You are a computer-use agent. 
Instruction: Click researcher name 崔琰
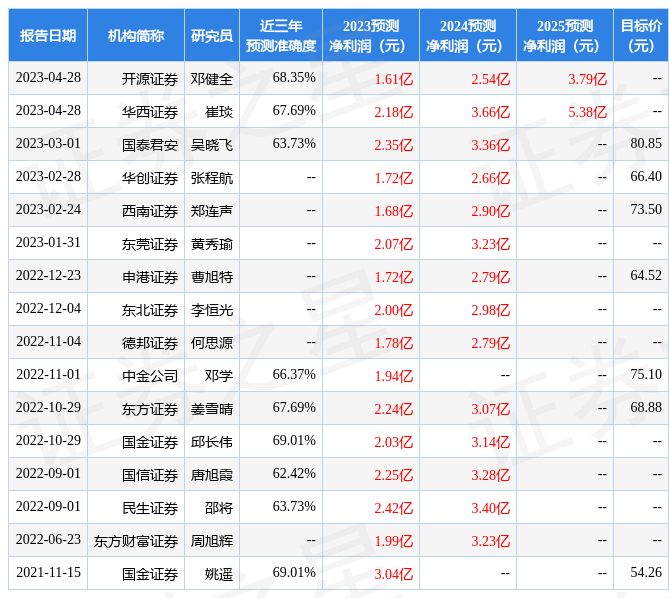(x=219, y=112)
